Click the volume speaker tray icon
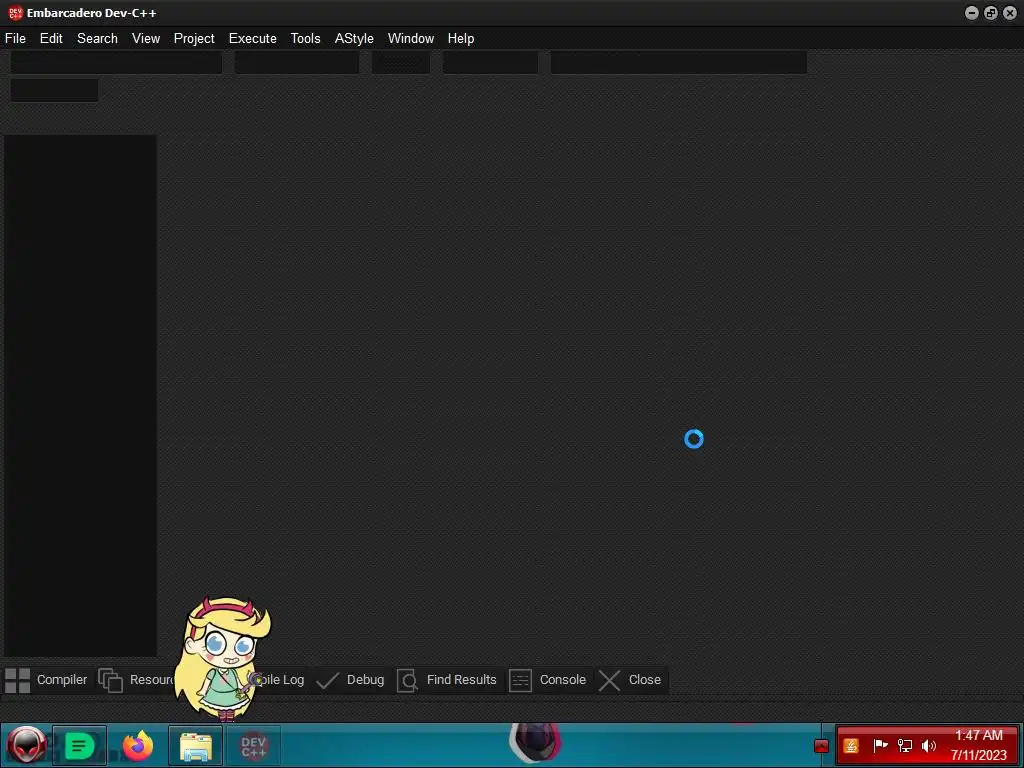Viewport: 1024px width, 768px height. 929,746
